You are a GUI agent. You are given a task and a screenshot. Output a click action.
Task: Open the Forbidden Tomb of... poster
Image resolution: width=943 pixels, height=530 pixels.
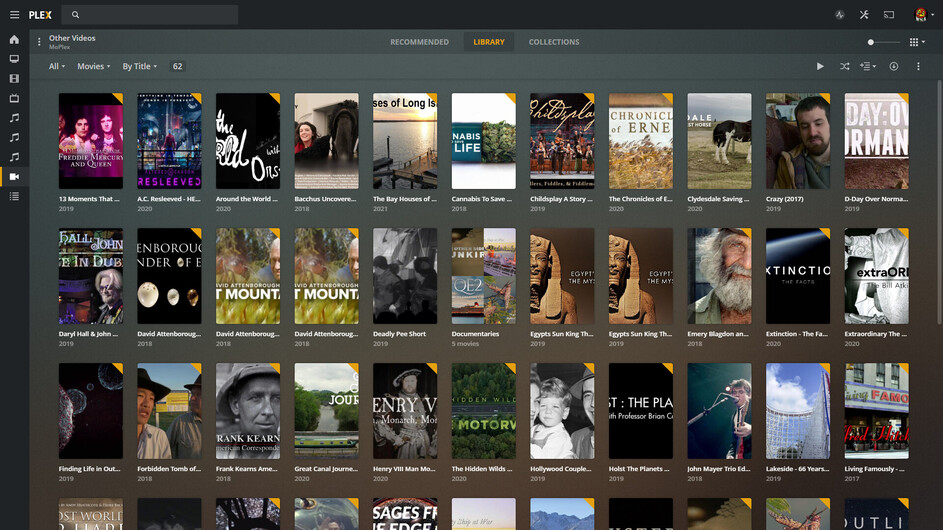pyautogui.click(x=169, y=411)
